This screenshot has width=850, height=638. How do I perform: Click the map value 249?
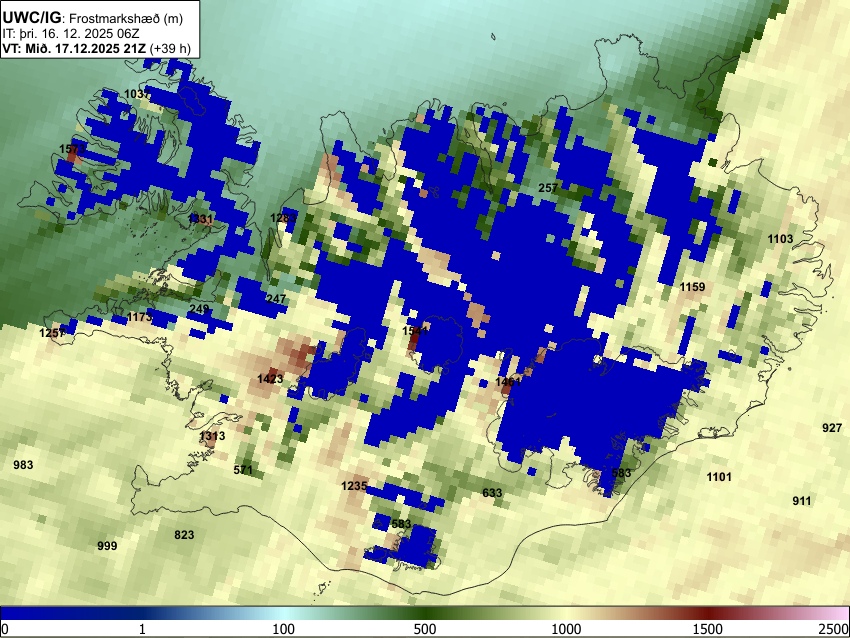199,310
